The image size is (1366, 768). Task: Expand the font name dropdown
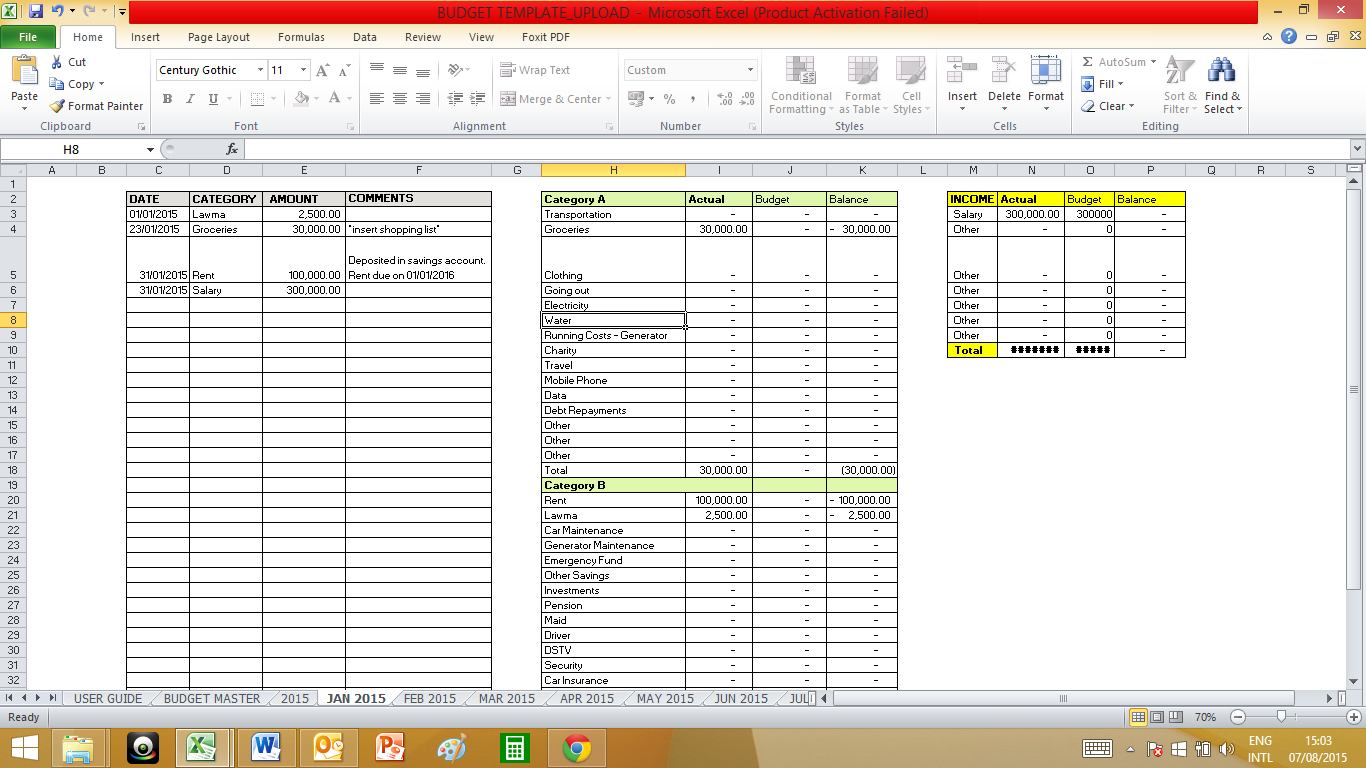click(x=260, y=70)
